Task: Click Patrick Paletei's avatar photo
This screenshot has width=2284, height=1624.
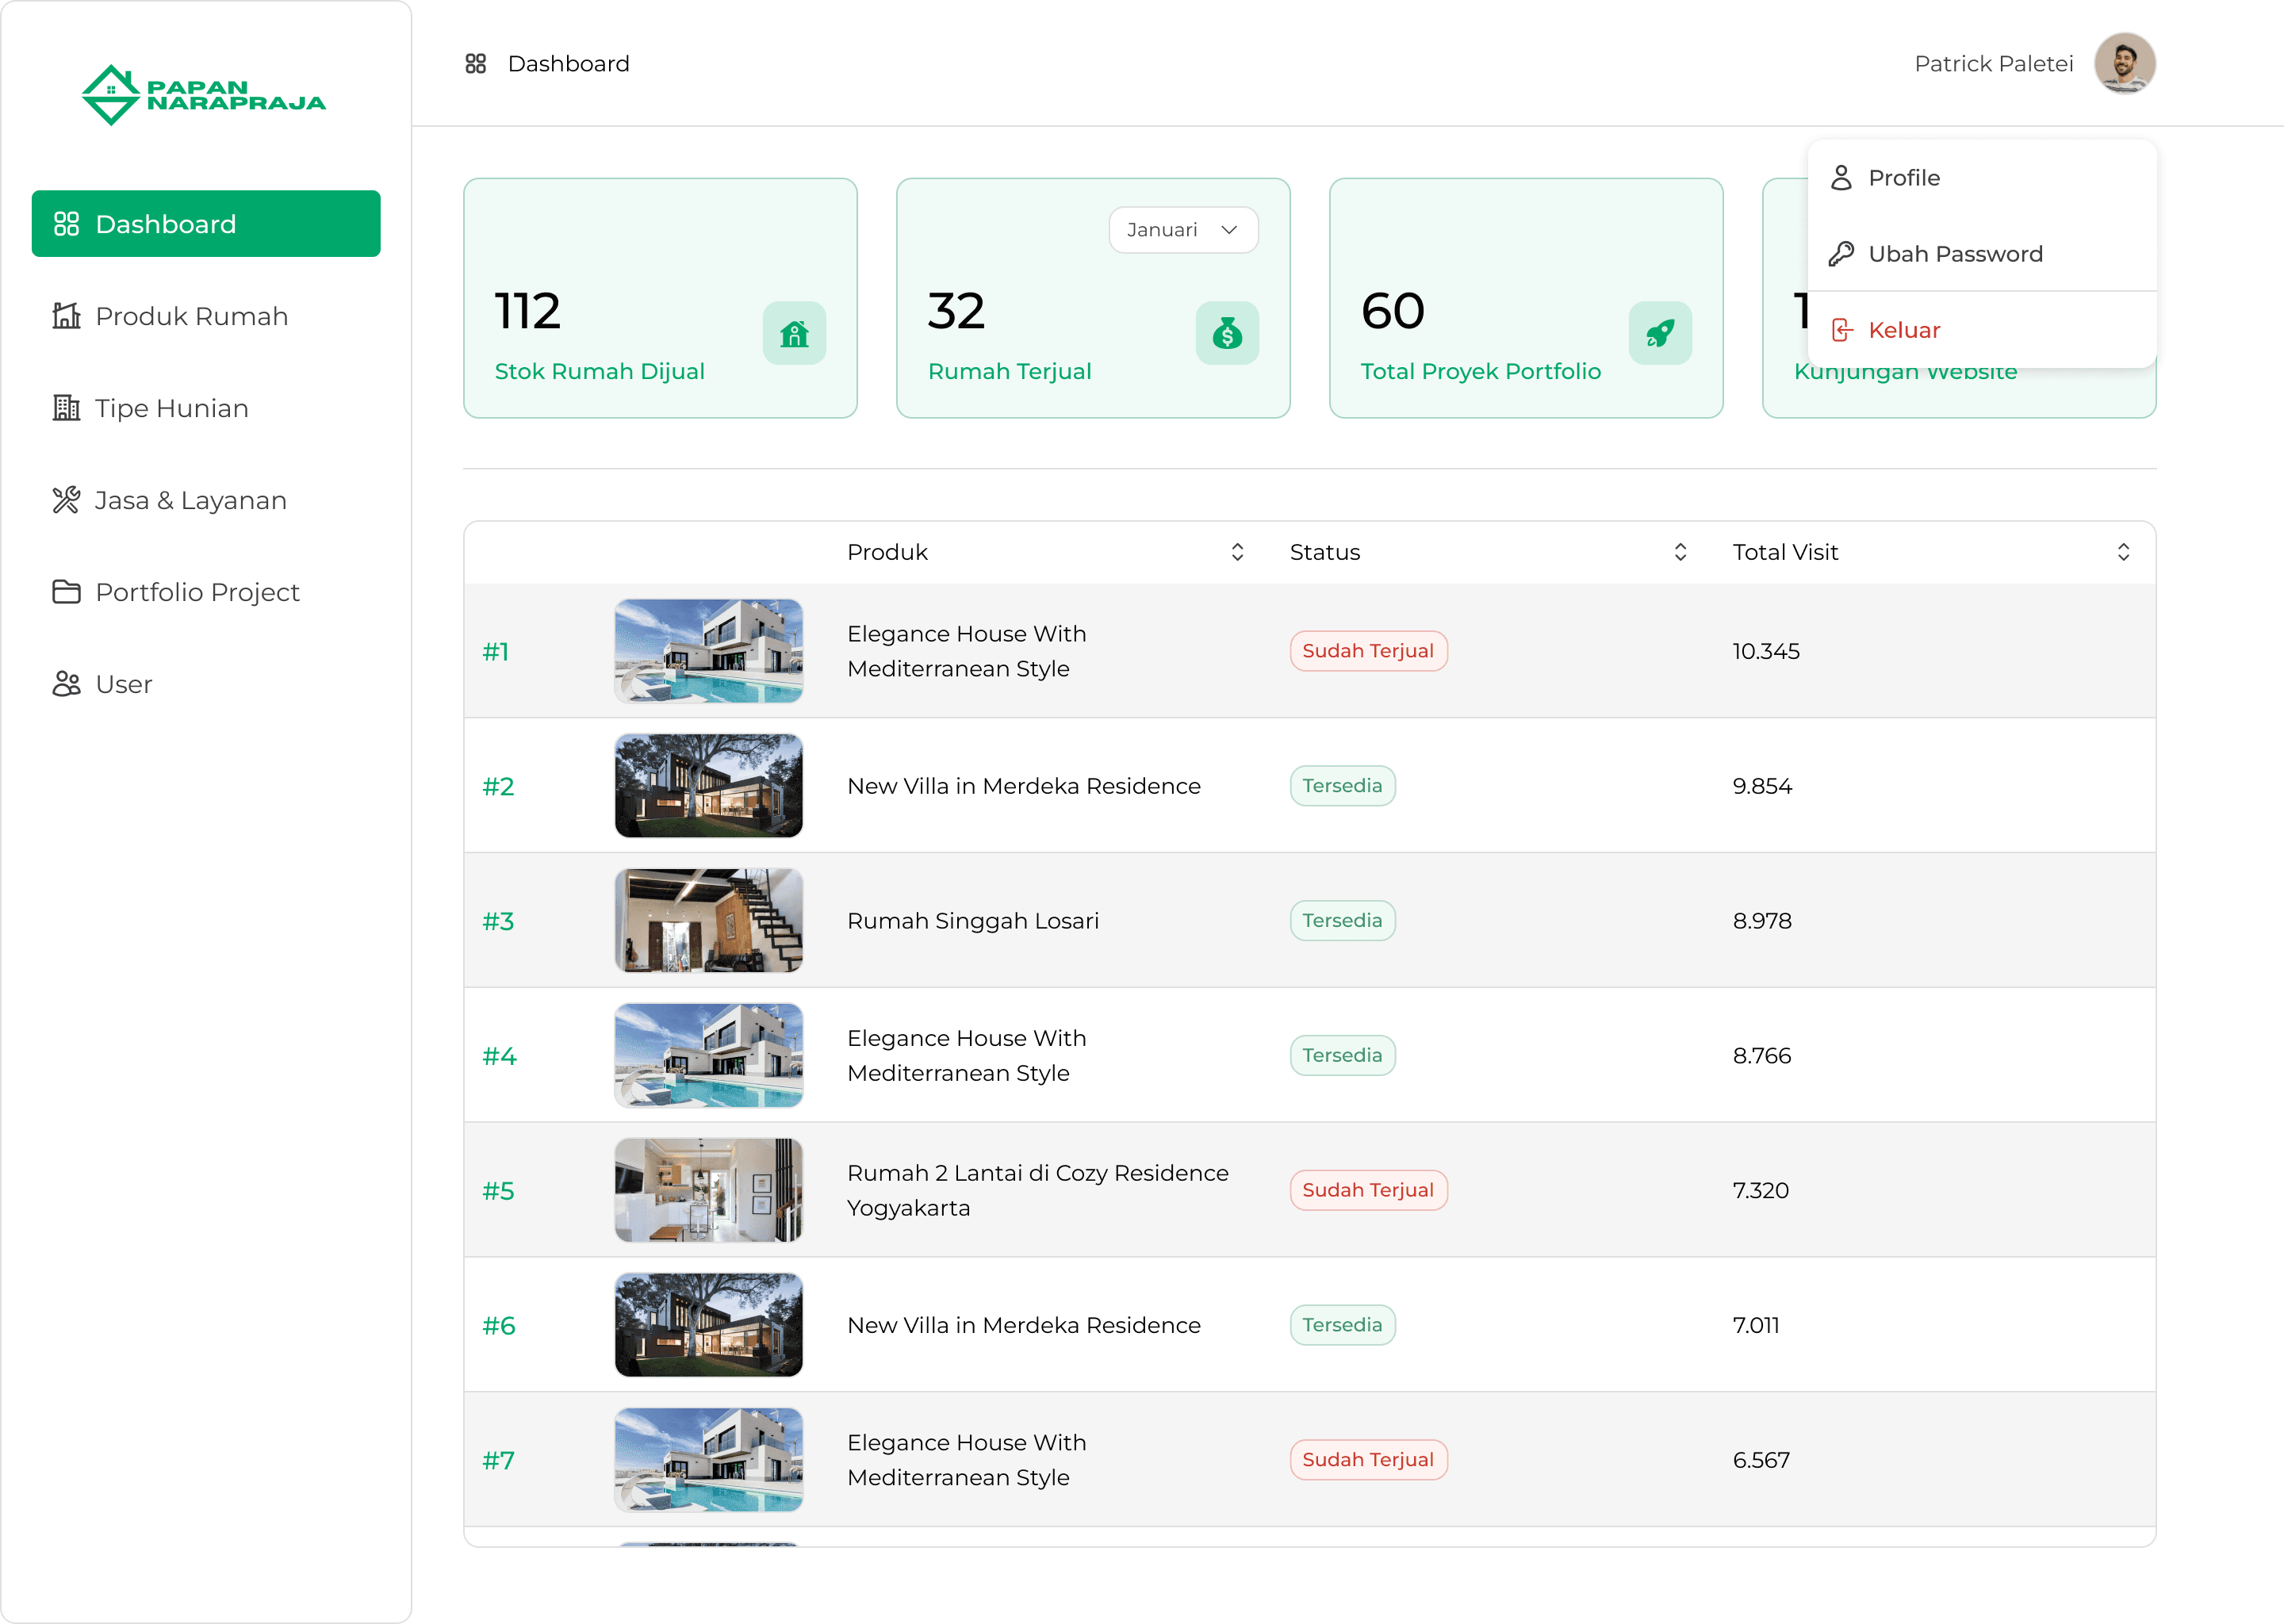Action: click(2124, 64)
